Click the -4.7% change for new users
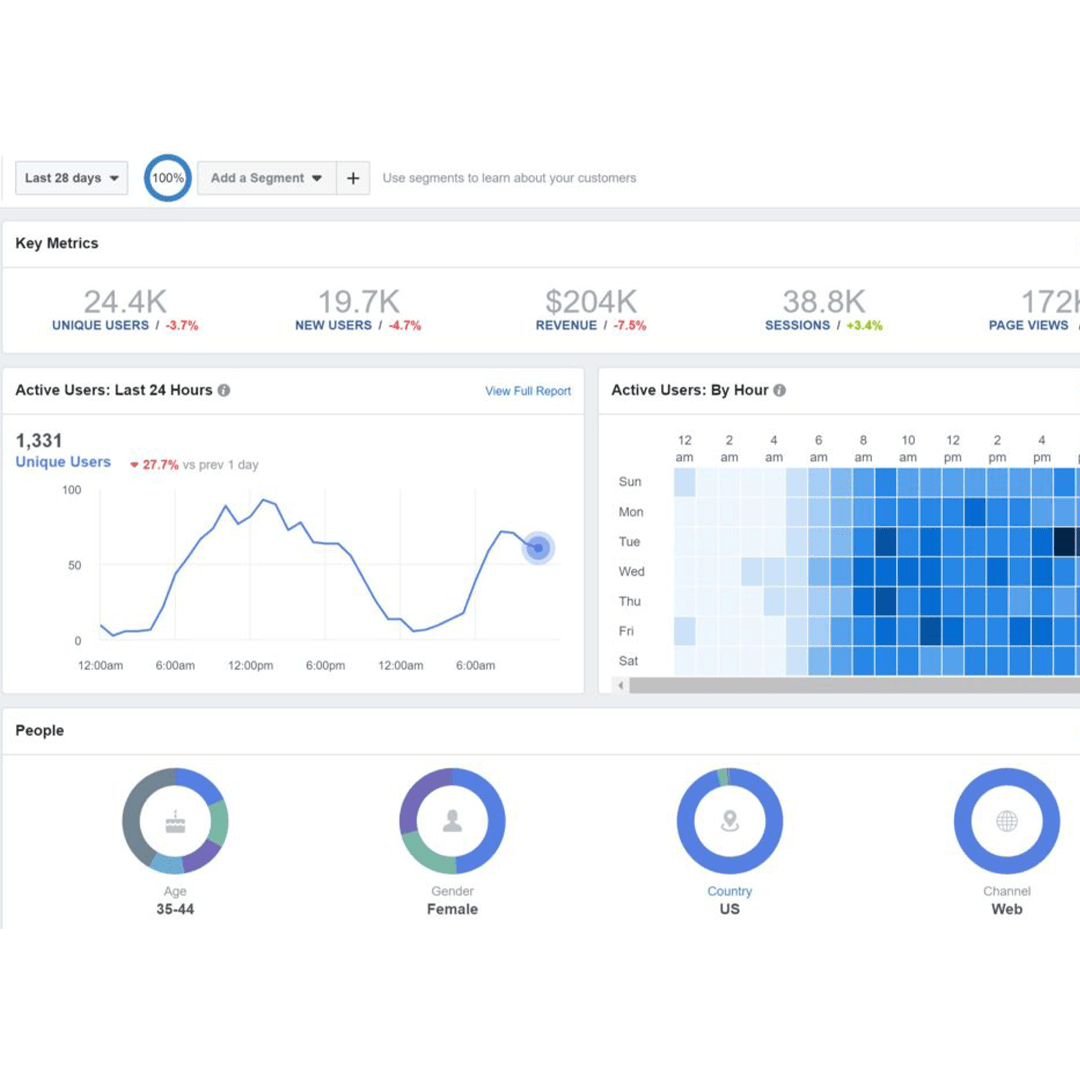The height and width of the screenshot is (1080, 1080). 405,325
